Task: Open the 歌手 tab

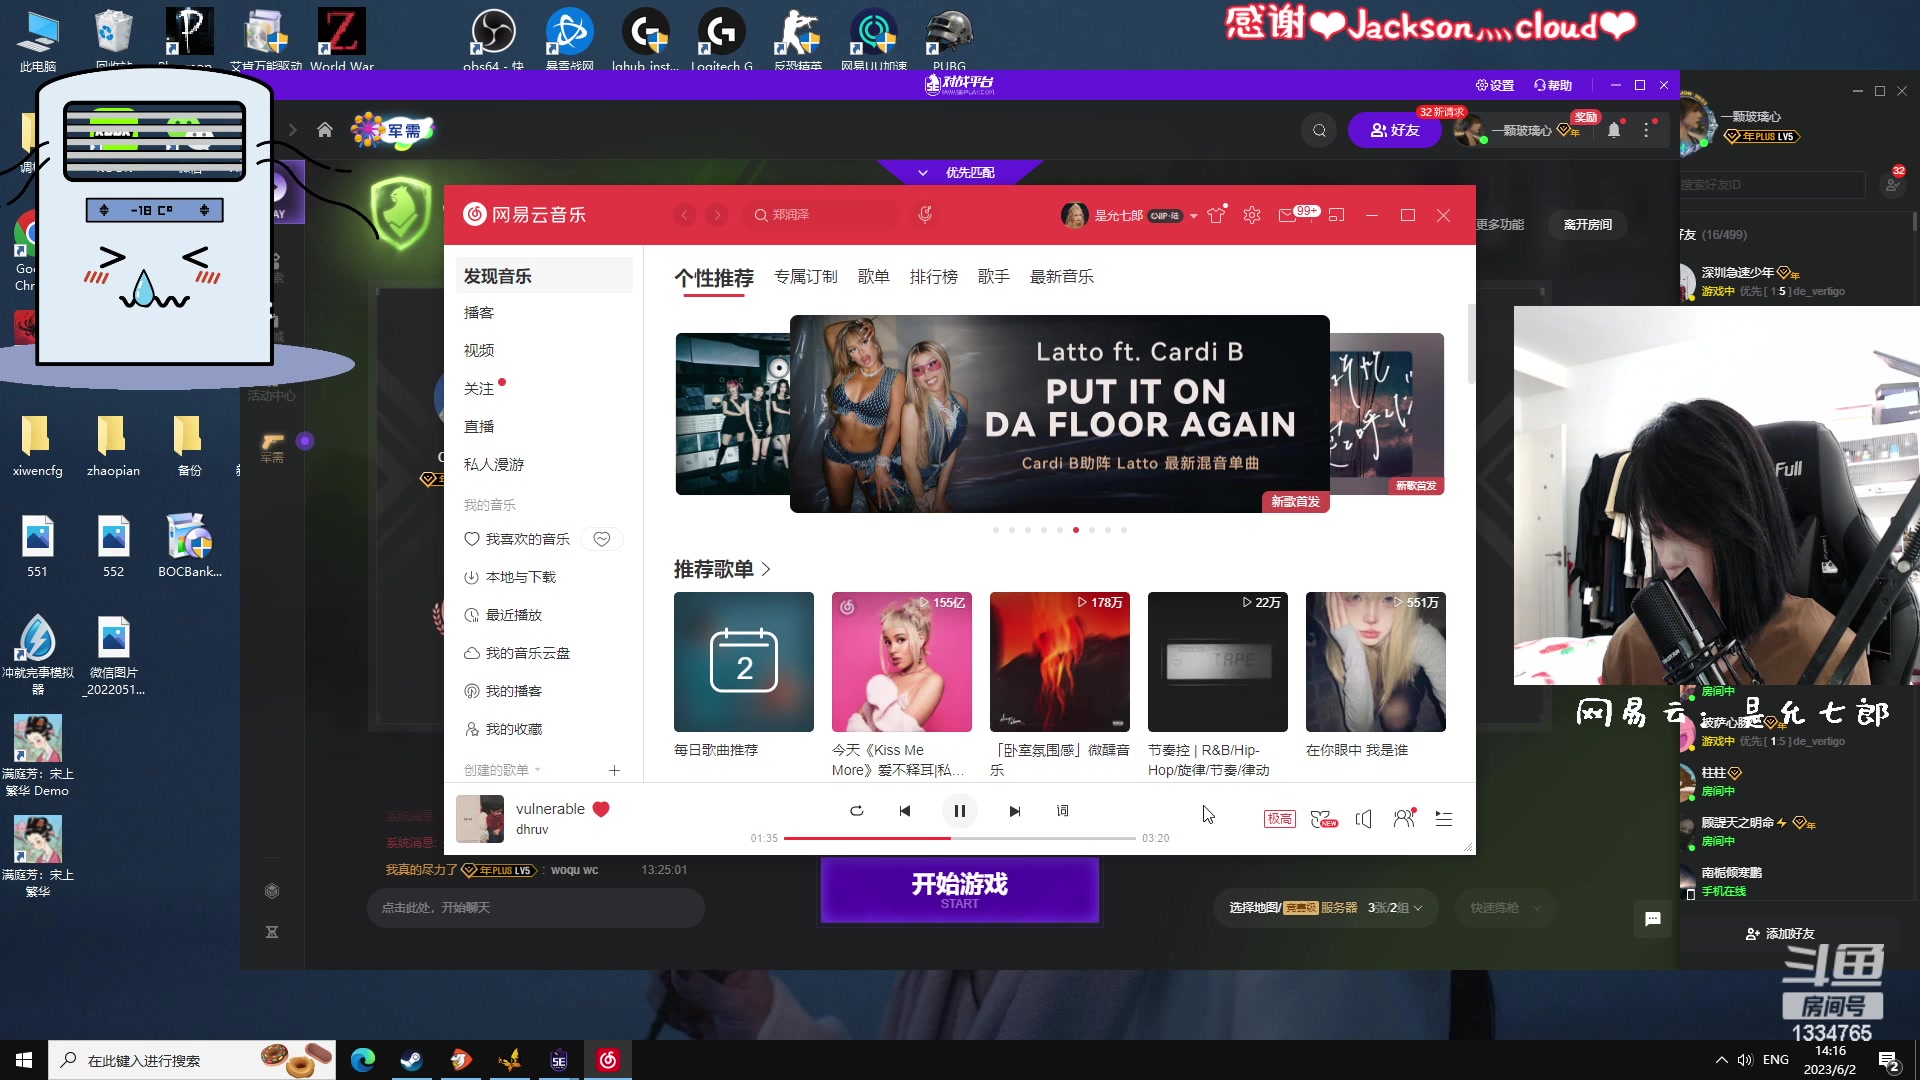Action: [x=993, y=277]
